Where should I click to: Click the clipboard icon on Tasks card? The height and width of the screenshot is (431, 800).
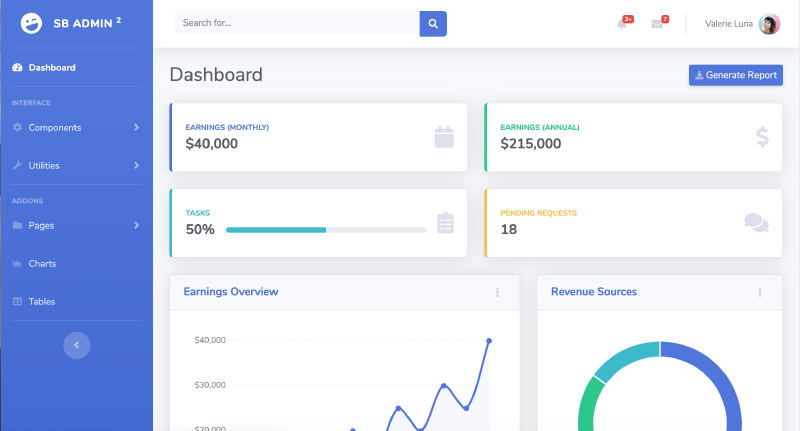[445, 223]
